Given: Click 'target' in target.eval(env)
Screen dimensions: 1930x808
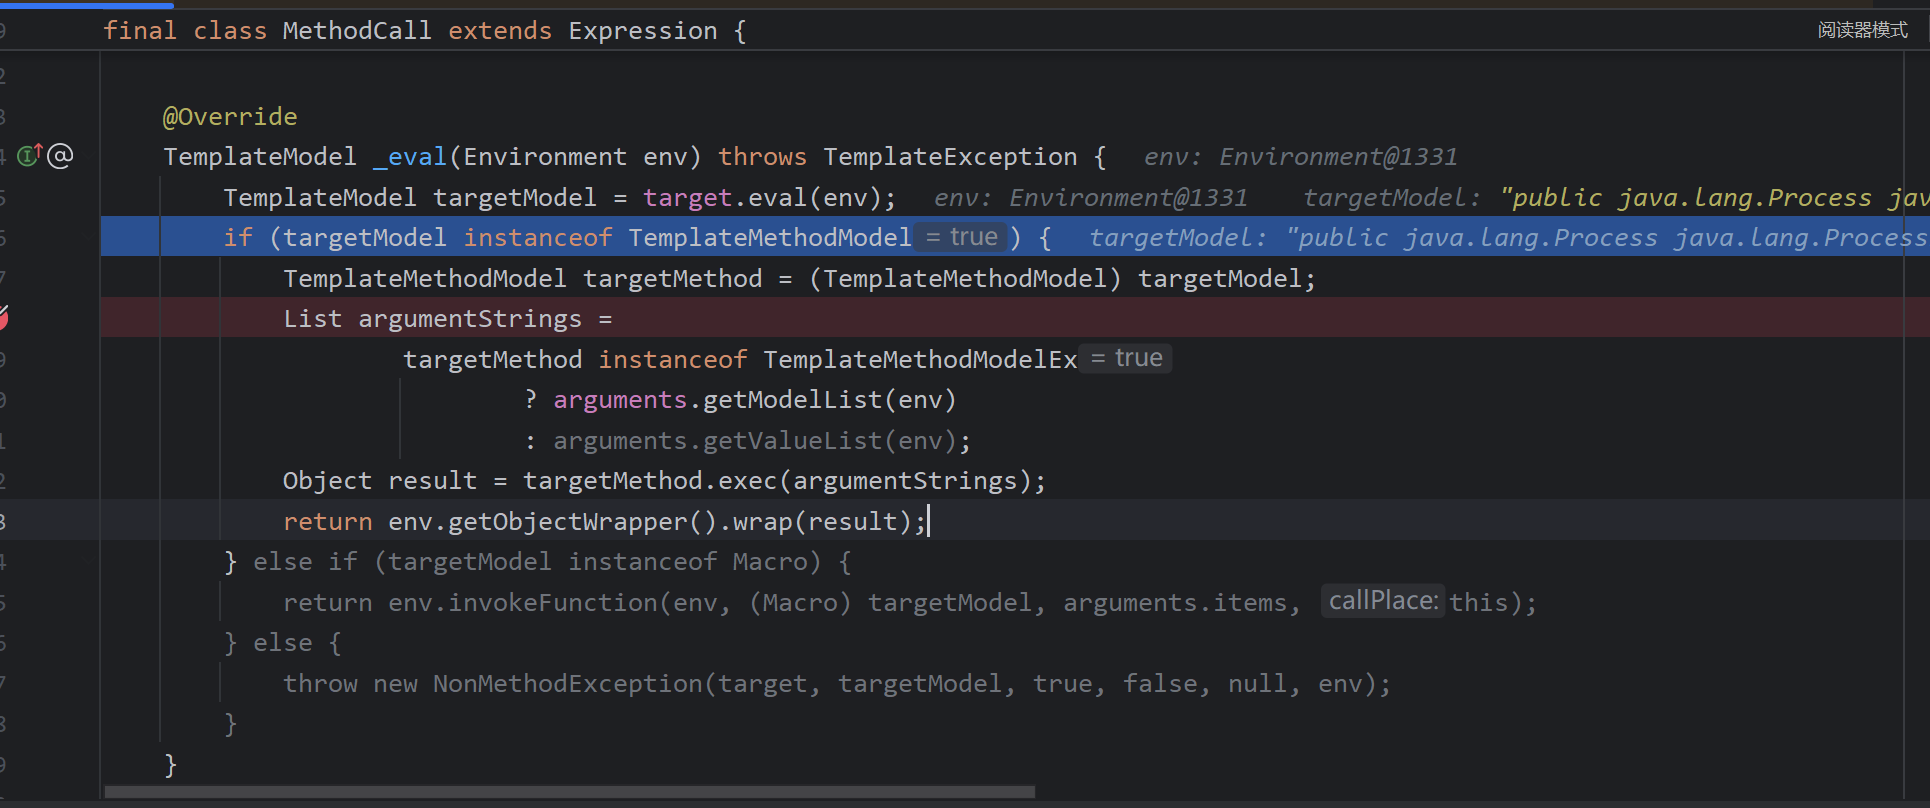Looking at the screenshot, I should tap(688, 198).
